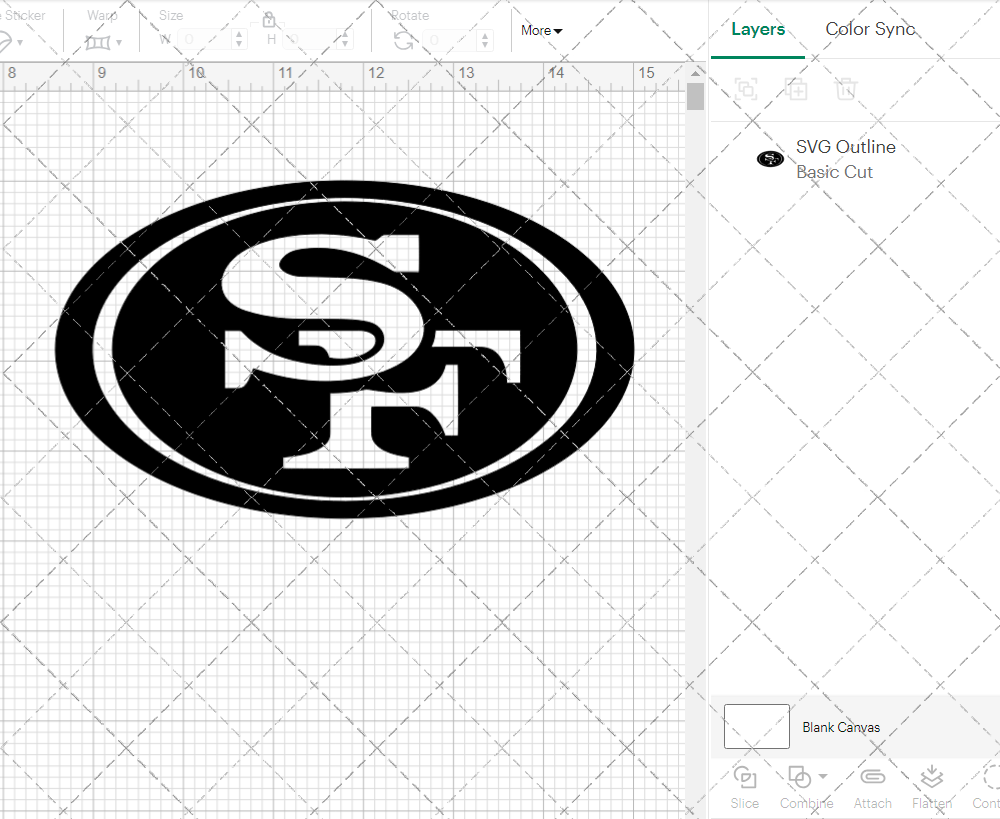Image resolution: width=1000 pixels, height=819 pixels.
Task: Click the Slice tool icon
Action: pyautogui.click(x=744, y=778)
